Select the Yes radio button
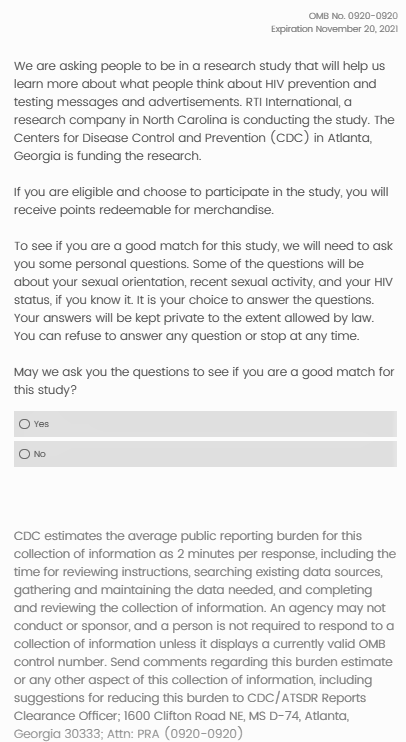 [24, 424]
